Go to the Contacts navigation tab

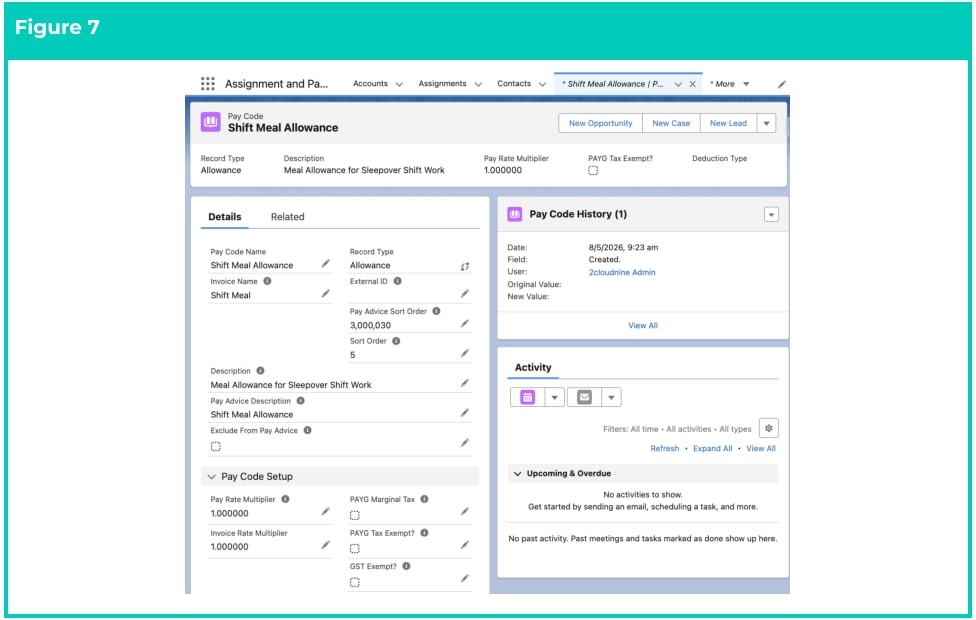(514, 83)
